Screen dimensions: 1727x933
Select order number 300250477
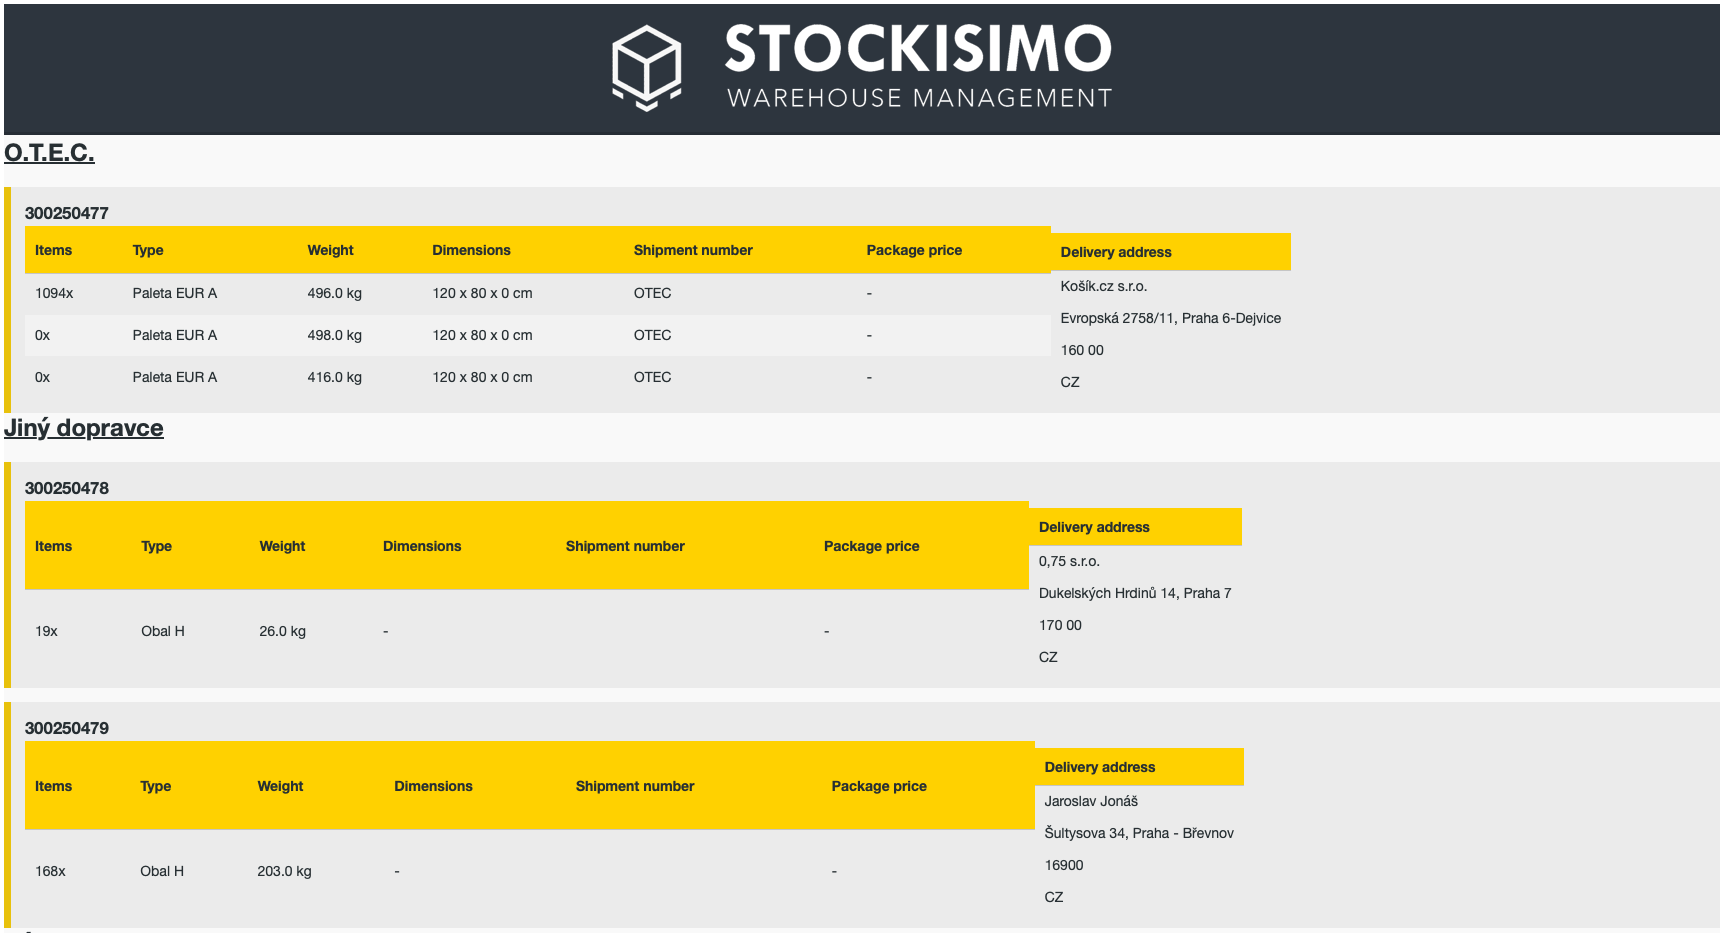click(66, 213)
